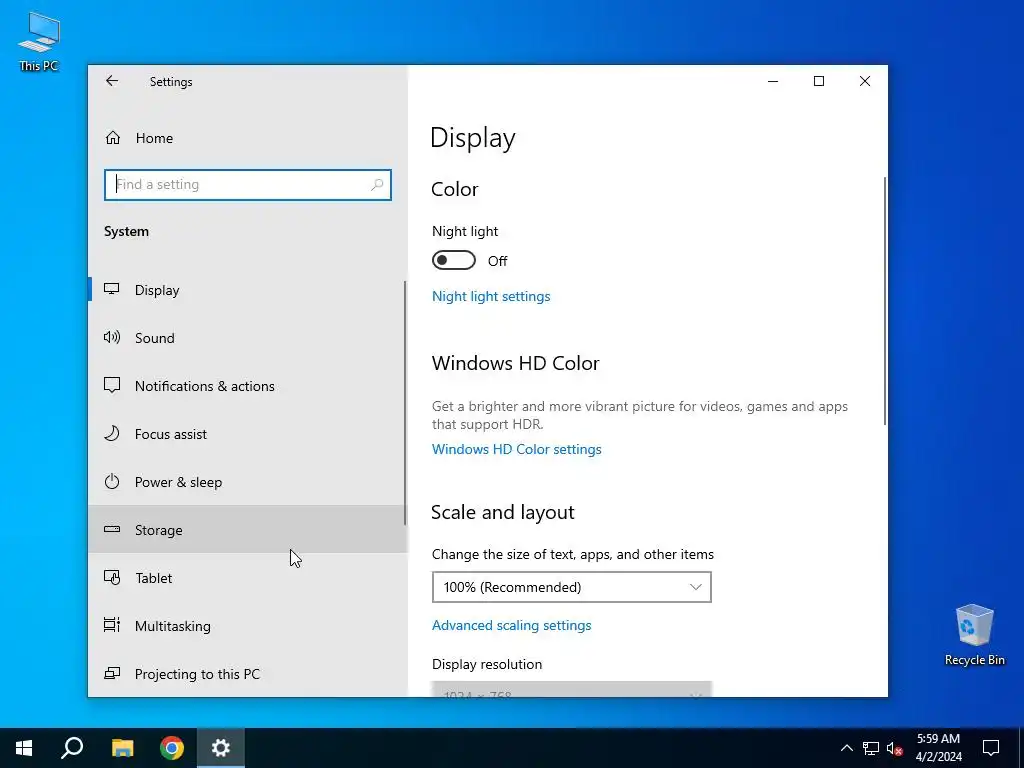Open taskbar Search magnifier

point(72,748)
